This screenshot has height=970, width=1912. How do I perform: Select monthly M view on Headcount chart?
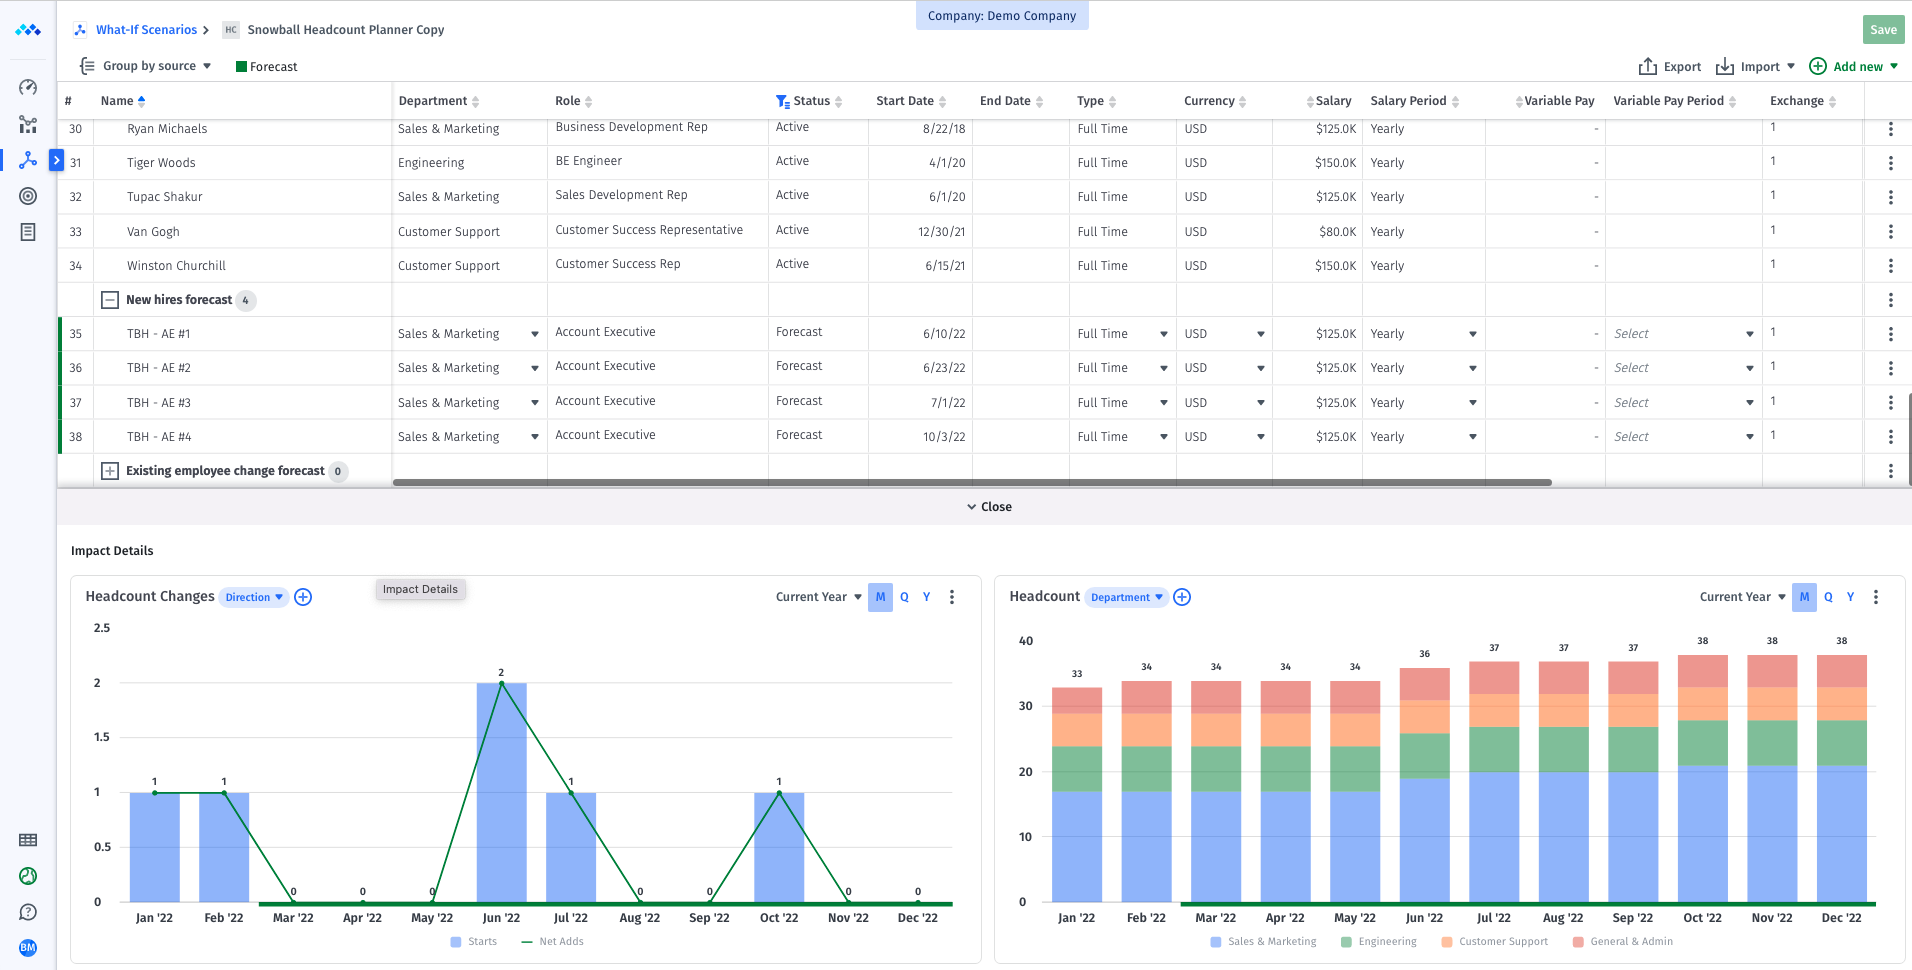(1804, 597)
